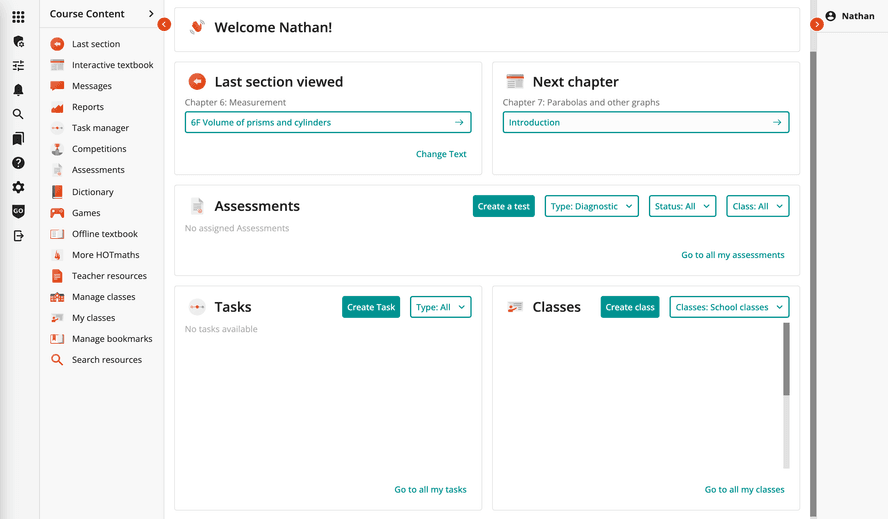Open the settings gear icon
The width and height of the screenshot is (888, 519).
click(x=18, y=187)
